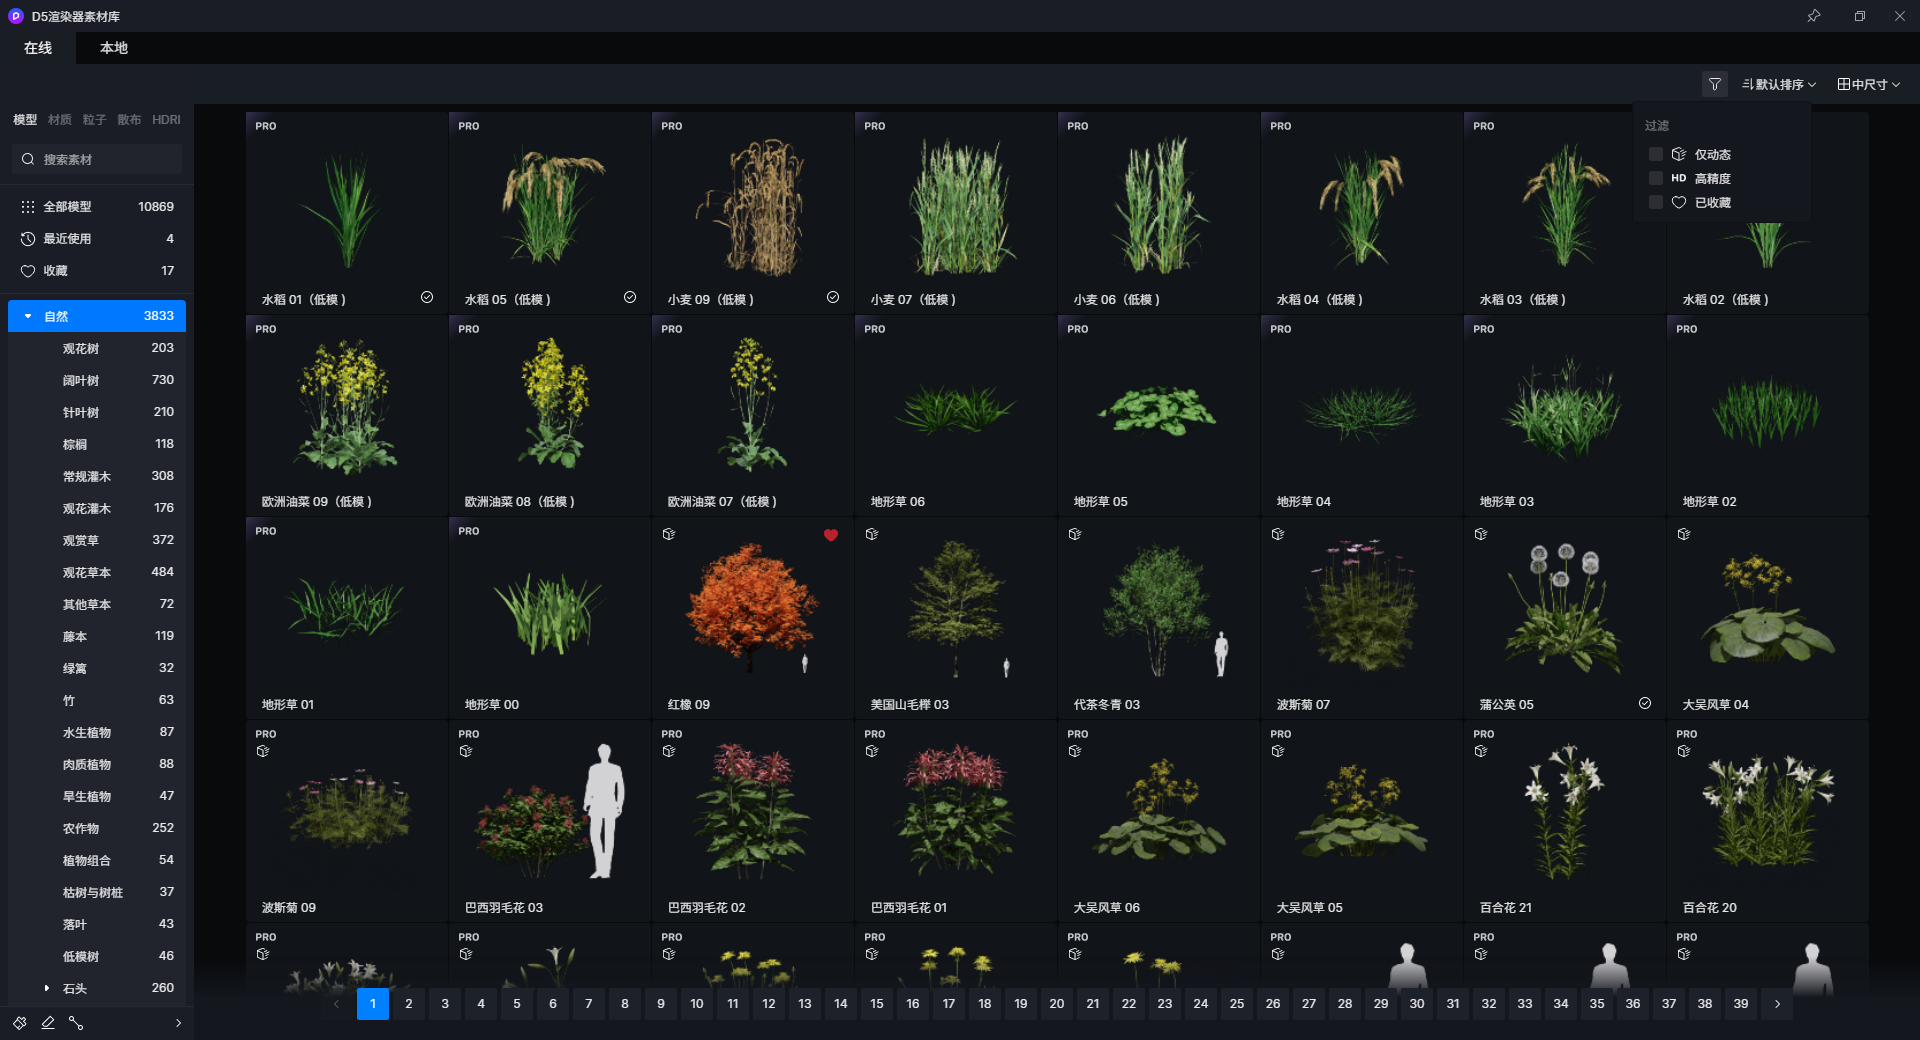Enable 高精度 HD filter checkbox
Image resolution: width=1920 pixels, height=1040 pixels.
tap(1656, 178)
